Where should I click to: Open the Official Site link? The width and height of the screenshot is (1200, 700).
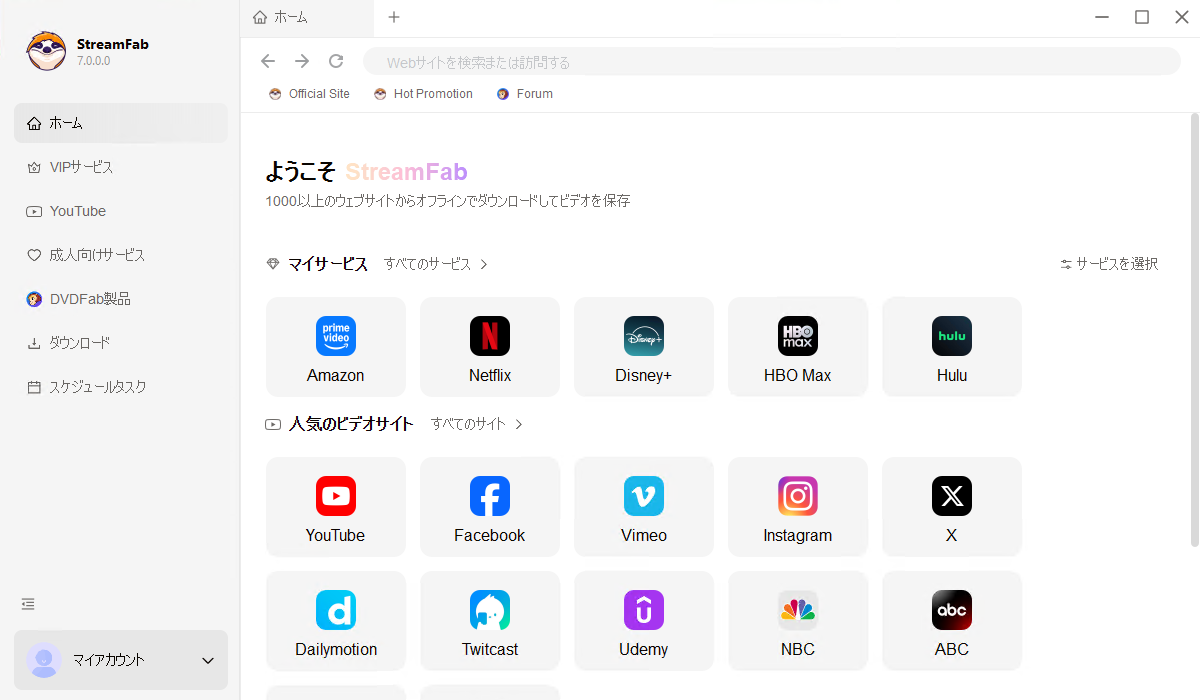[x=309, y=93]
